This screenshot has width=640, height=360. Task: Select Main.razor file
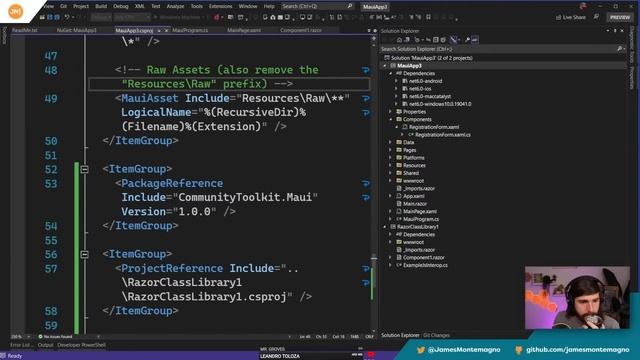tap(415, 204)
